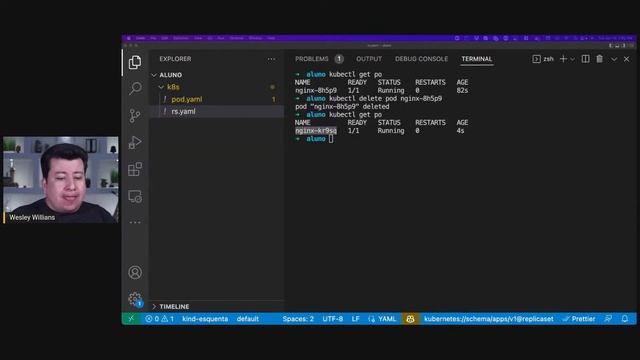
Task: Collapse the panel with chevron icon
Action: (x=614, y=59)
